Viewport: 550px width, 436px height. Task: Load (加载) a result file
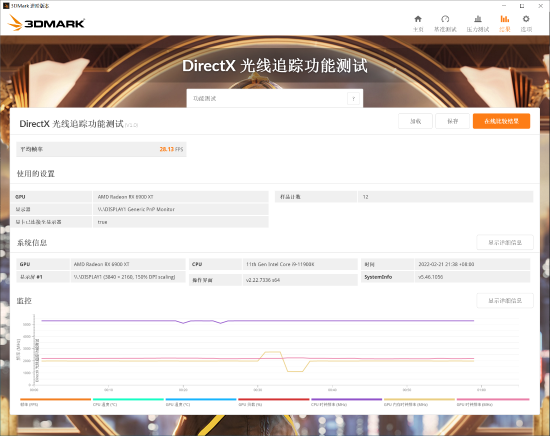pyautogui.click(x=415, y=121)
